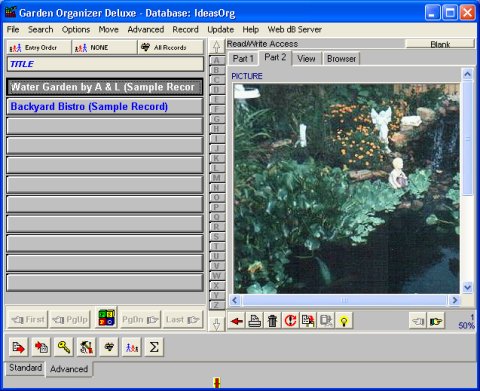Select Water Garden by A & L record
Image resolution: width=480 pixels, height=391 pixels.
(105, 87)
